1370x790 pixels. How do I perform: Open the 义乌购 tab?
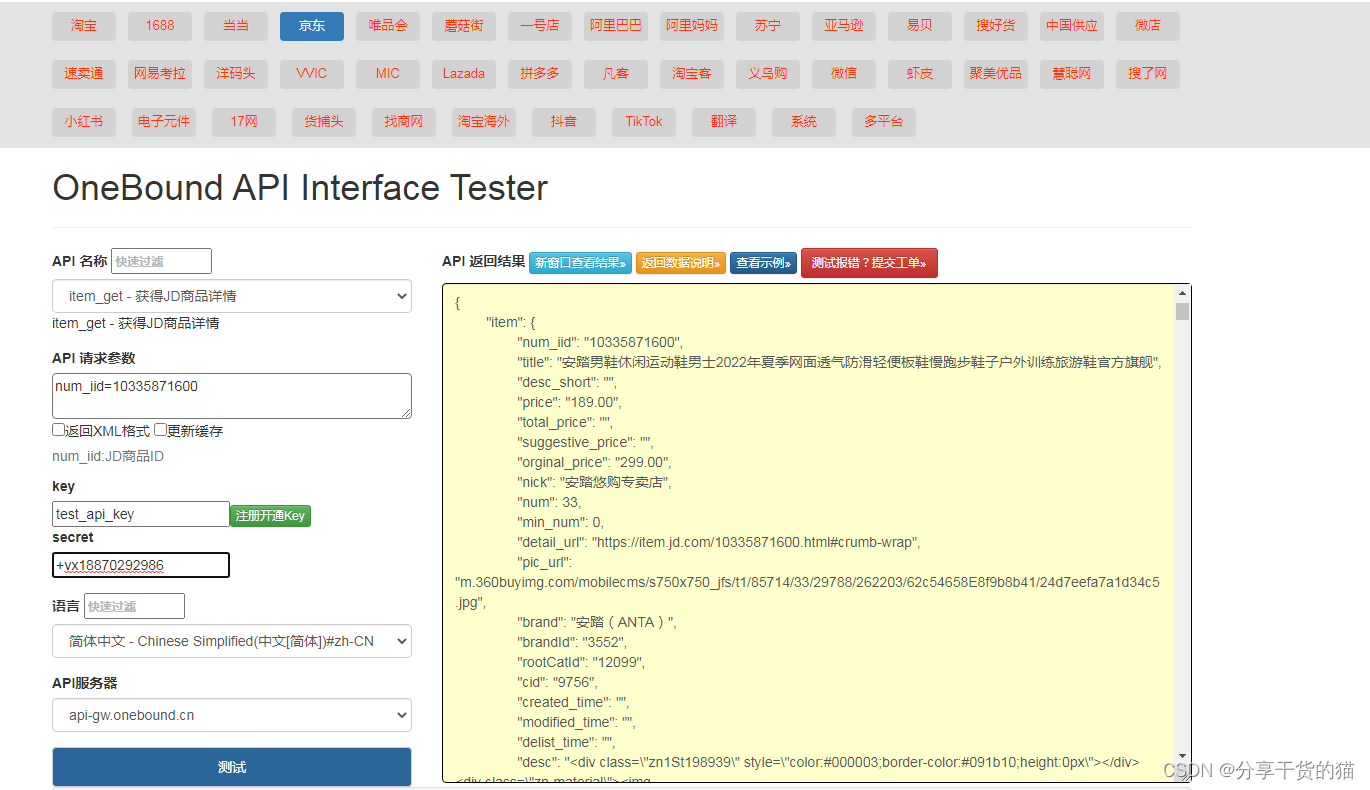(768, 74)
